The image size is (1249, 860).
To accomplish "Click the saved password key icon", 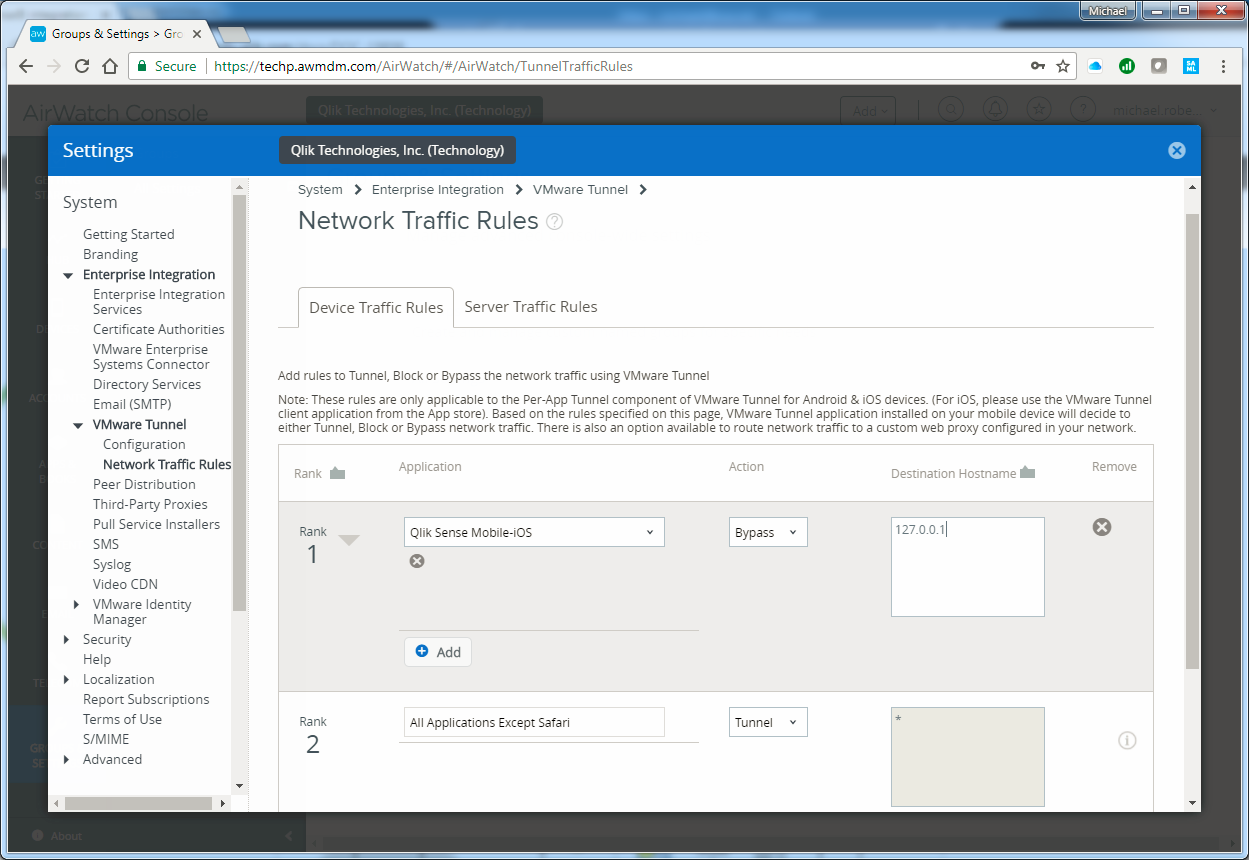I will coord(1038,66).
